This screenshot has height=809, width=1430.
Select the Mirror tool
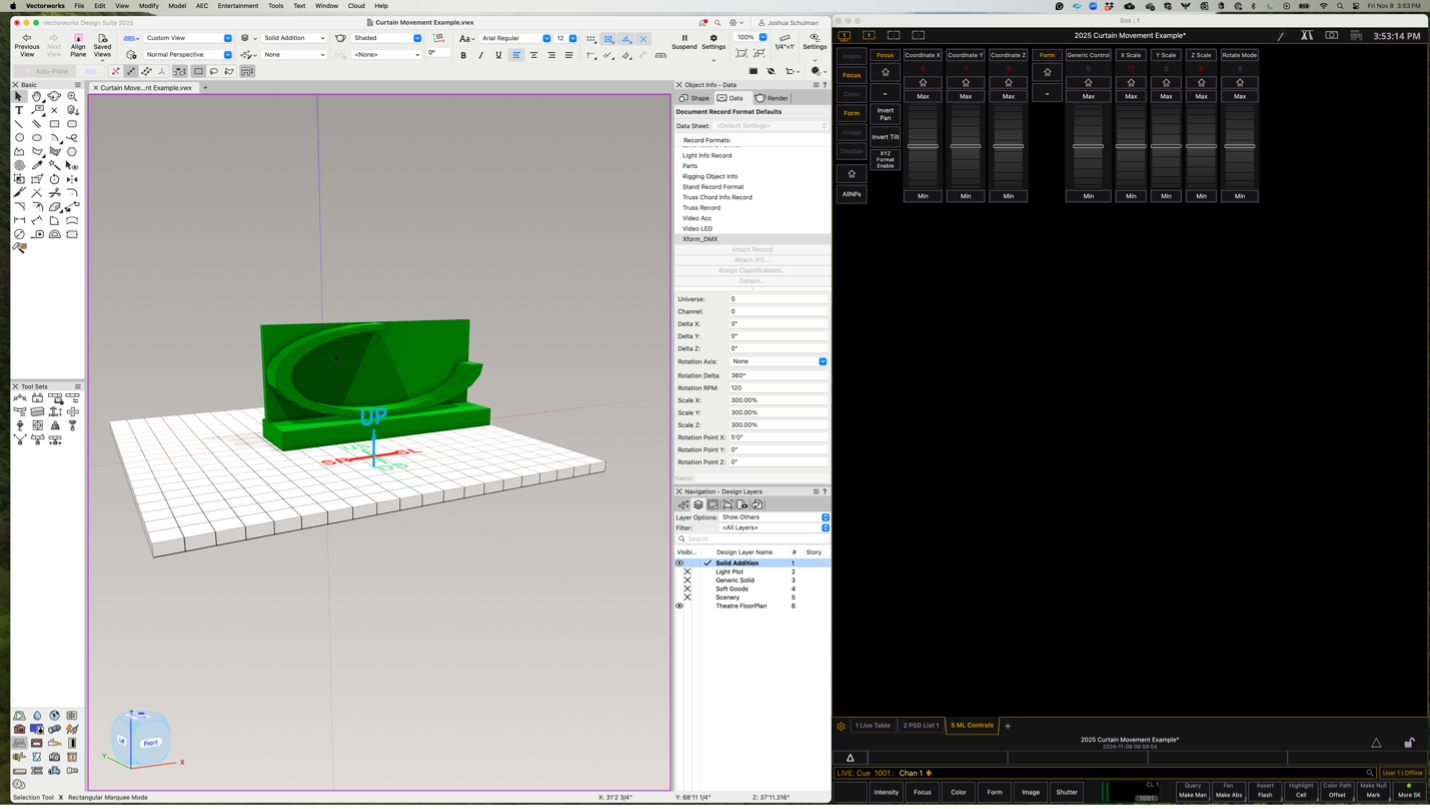pos(72,179)
